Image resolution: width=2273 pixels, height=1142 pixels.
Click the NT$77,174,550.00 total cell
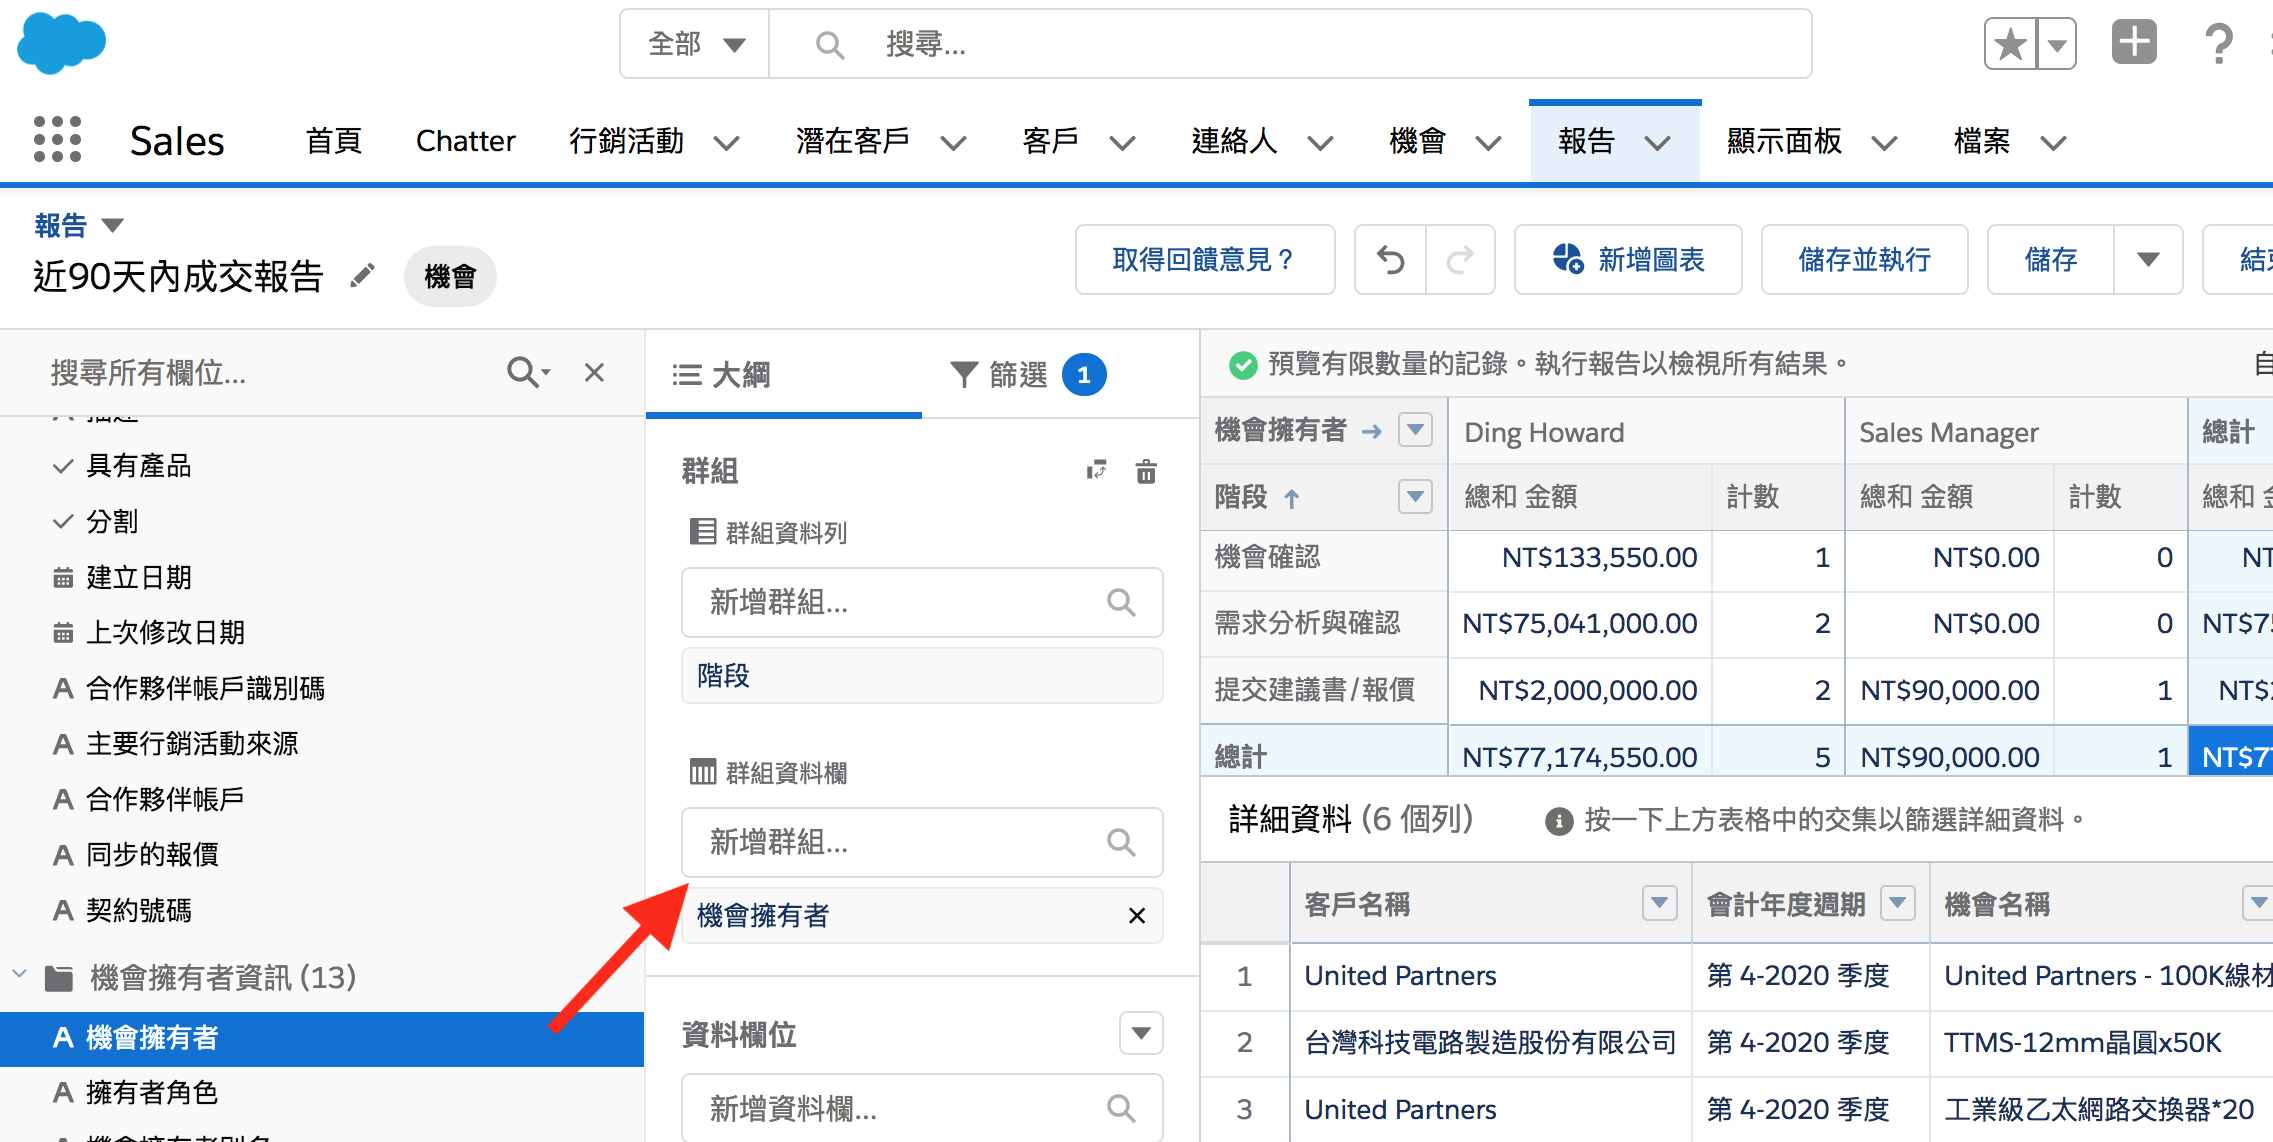[1579, 757]
